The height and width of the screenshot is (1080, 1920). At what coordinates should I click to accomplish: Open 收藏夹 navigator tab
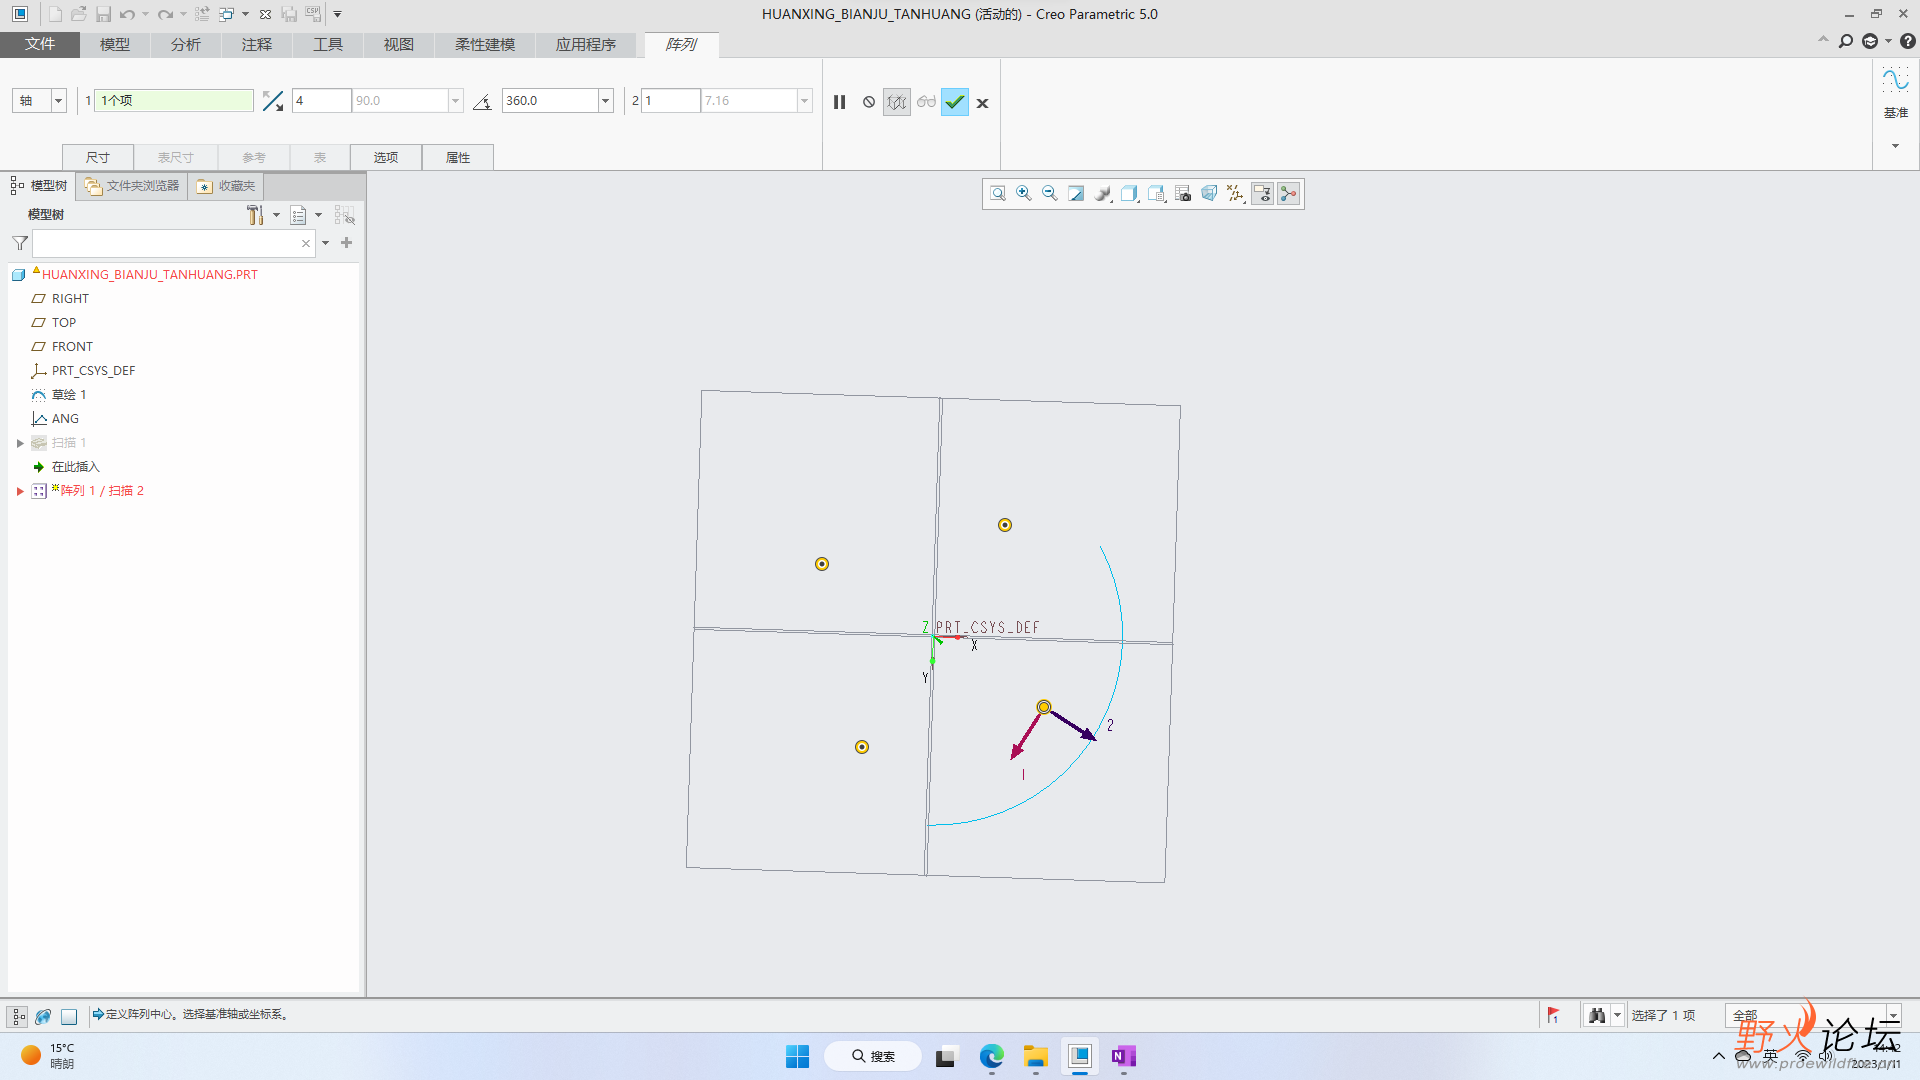pyautogui.click(x=226, y=186)
